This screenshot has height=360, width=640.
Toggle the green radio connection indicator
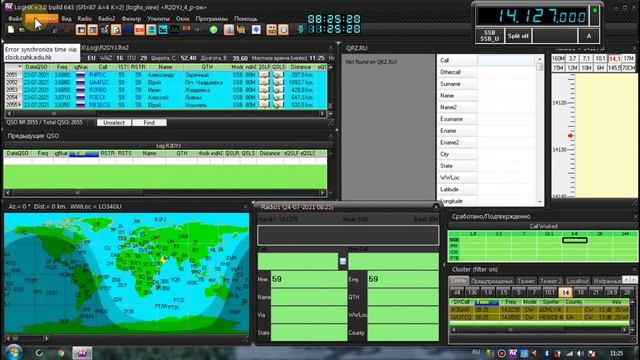click(x=595, y=11)
